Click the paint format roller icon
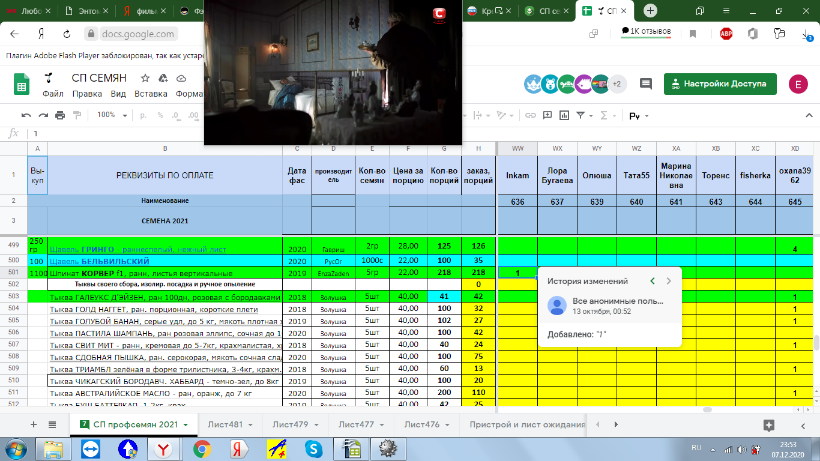This screenshot has height=461, width=820. tap(79, 115)
